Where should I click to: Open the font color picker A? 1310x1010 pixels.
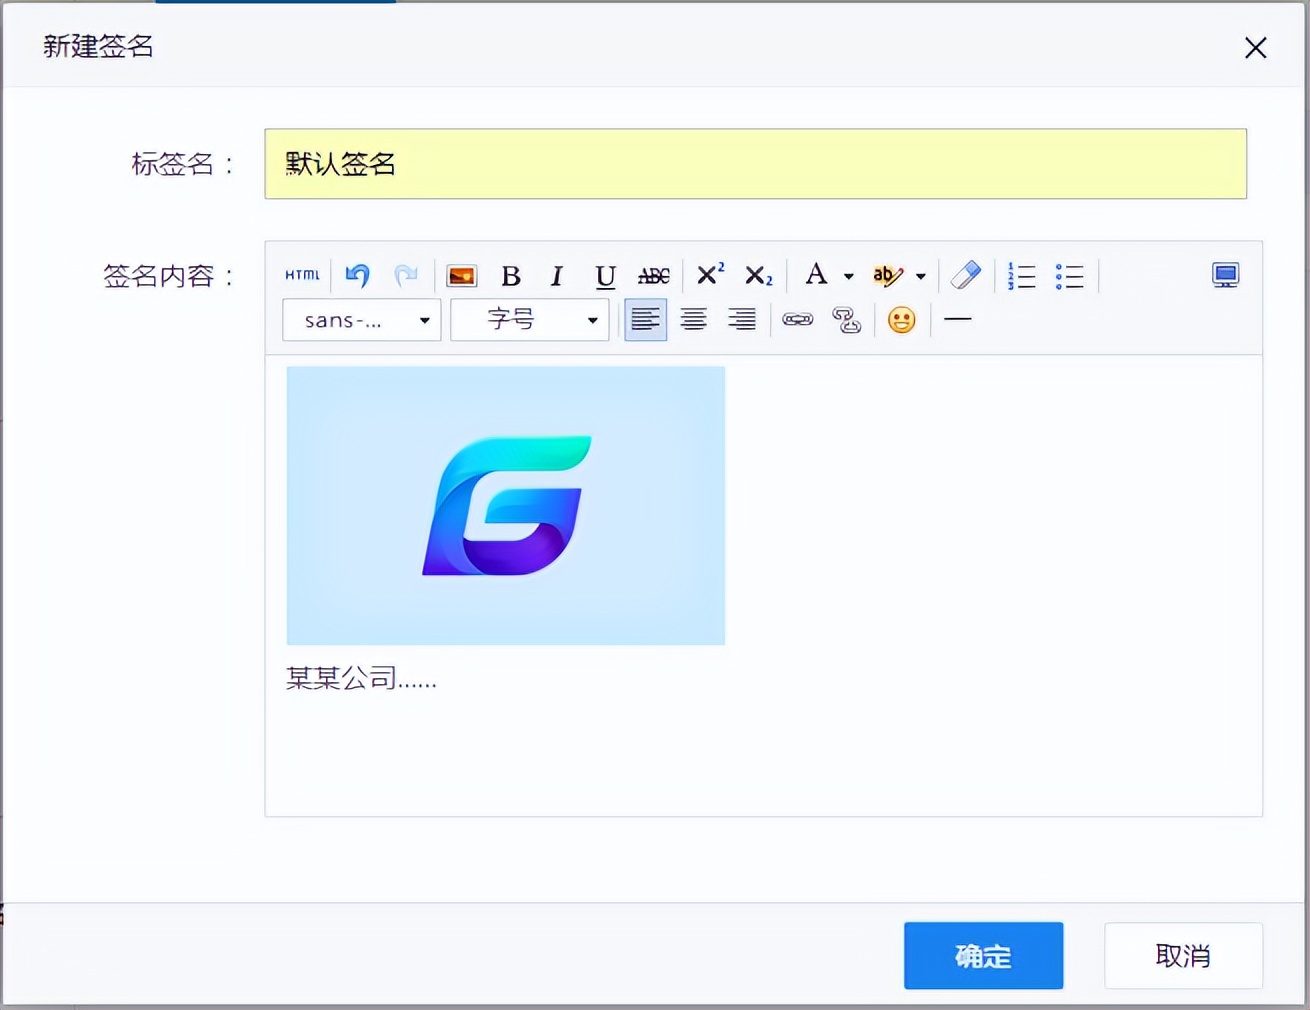pyautogui.click(x=818, y=275)
